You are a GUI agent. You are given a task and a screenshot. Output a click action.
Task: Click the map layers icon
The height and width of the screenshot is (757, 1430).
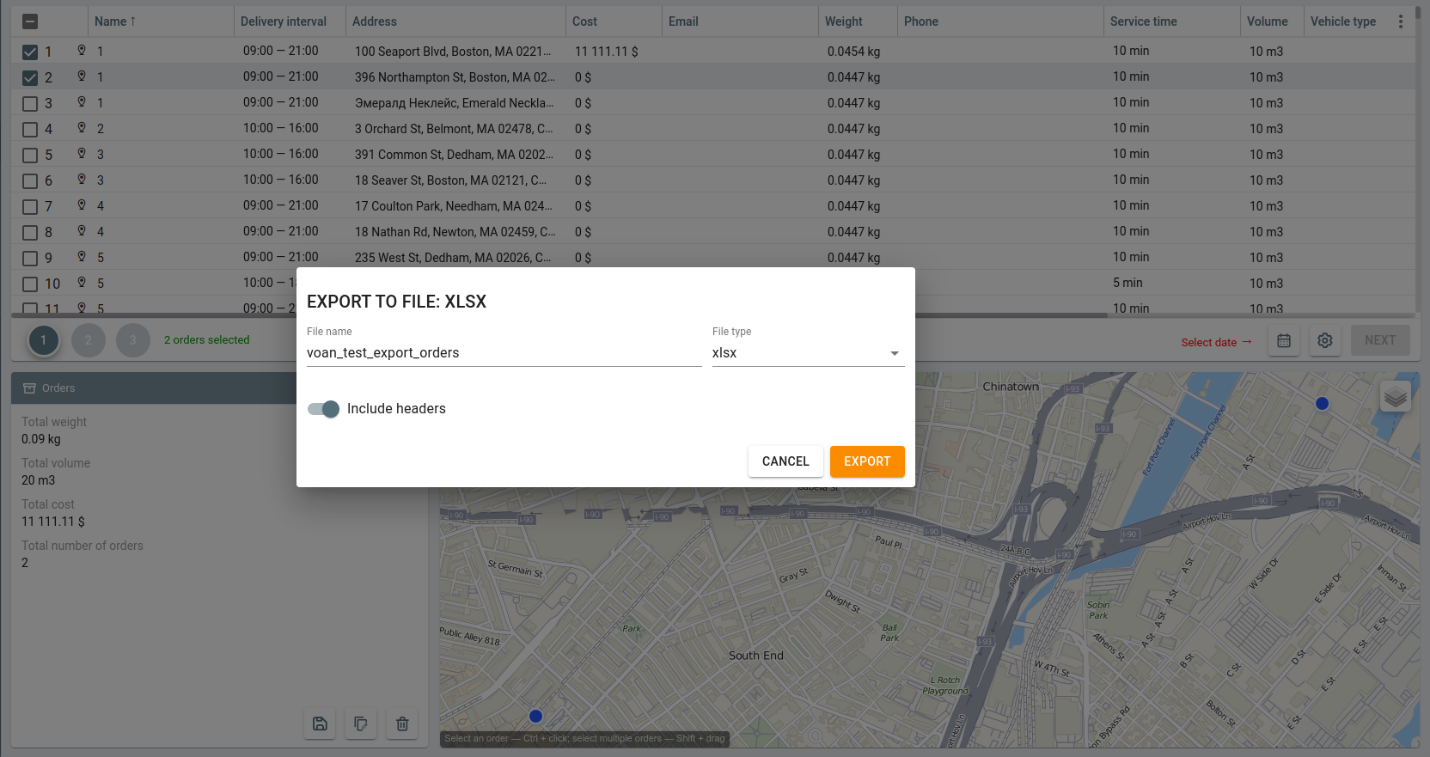[x=1396, y=396]
